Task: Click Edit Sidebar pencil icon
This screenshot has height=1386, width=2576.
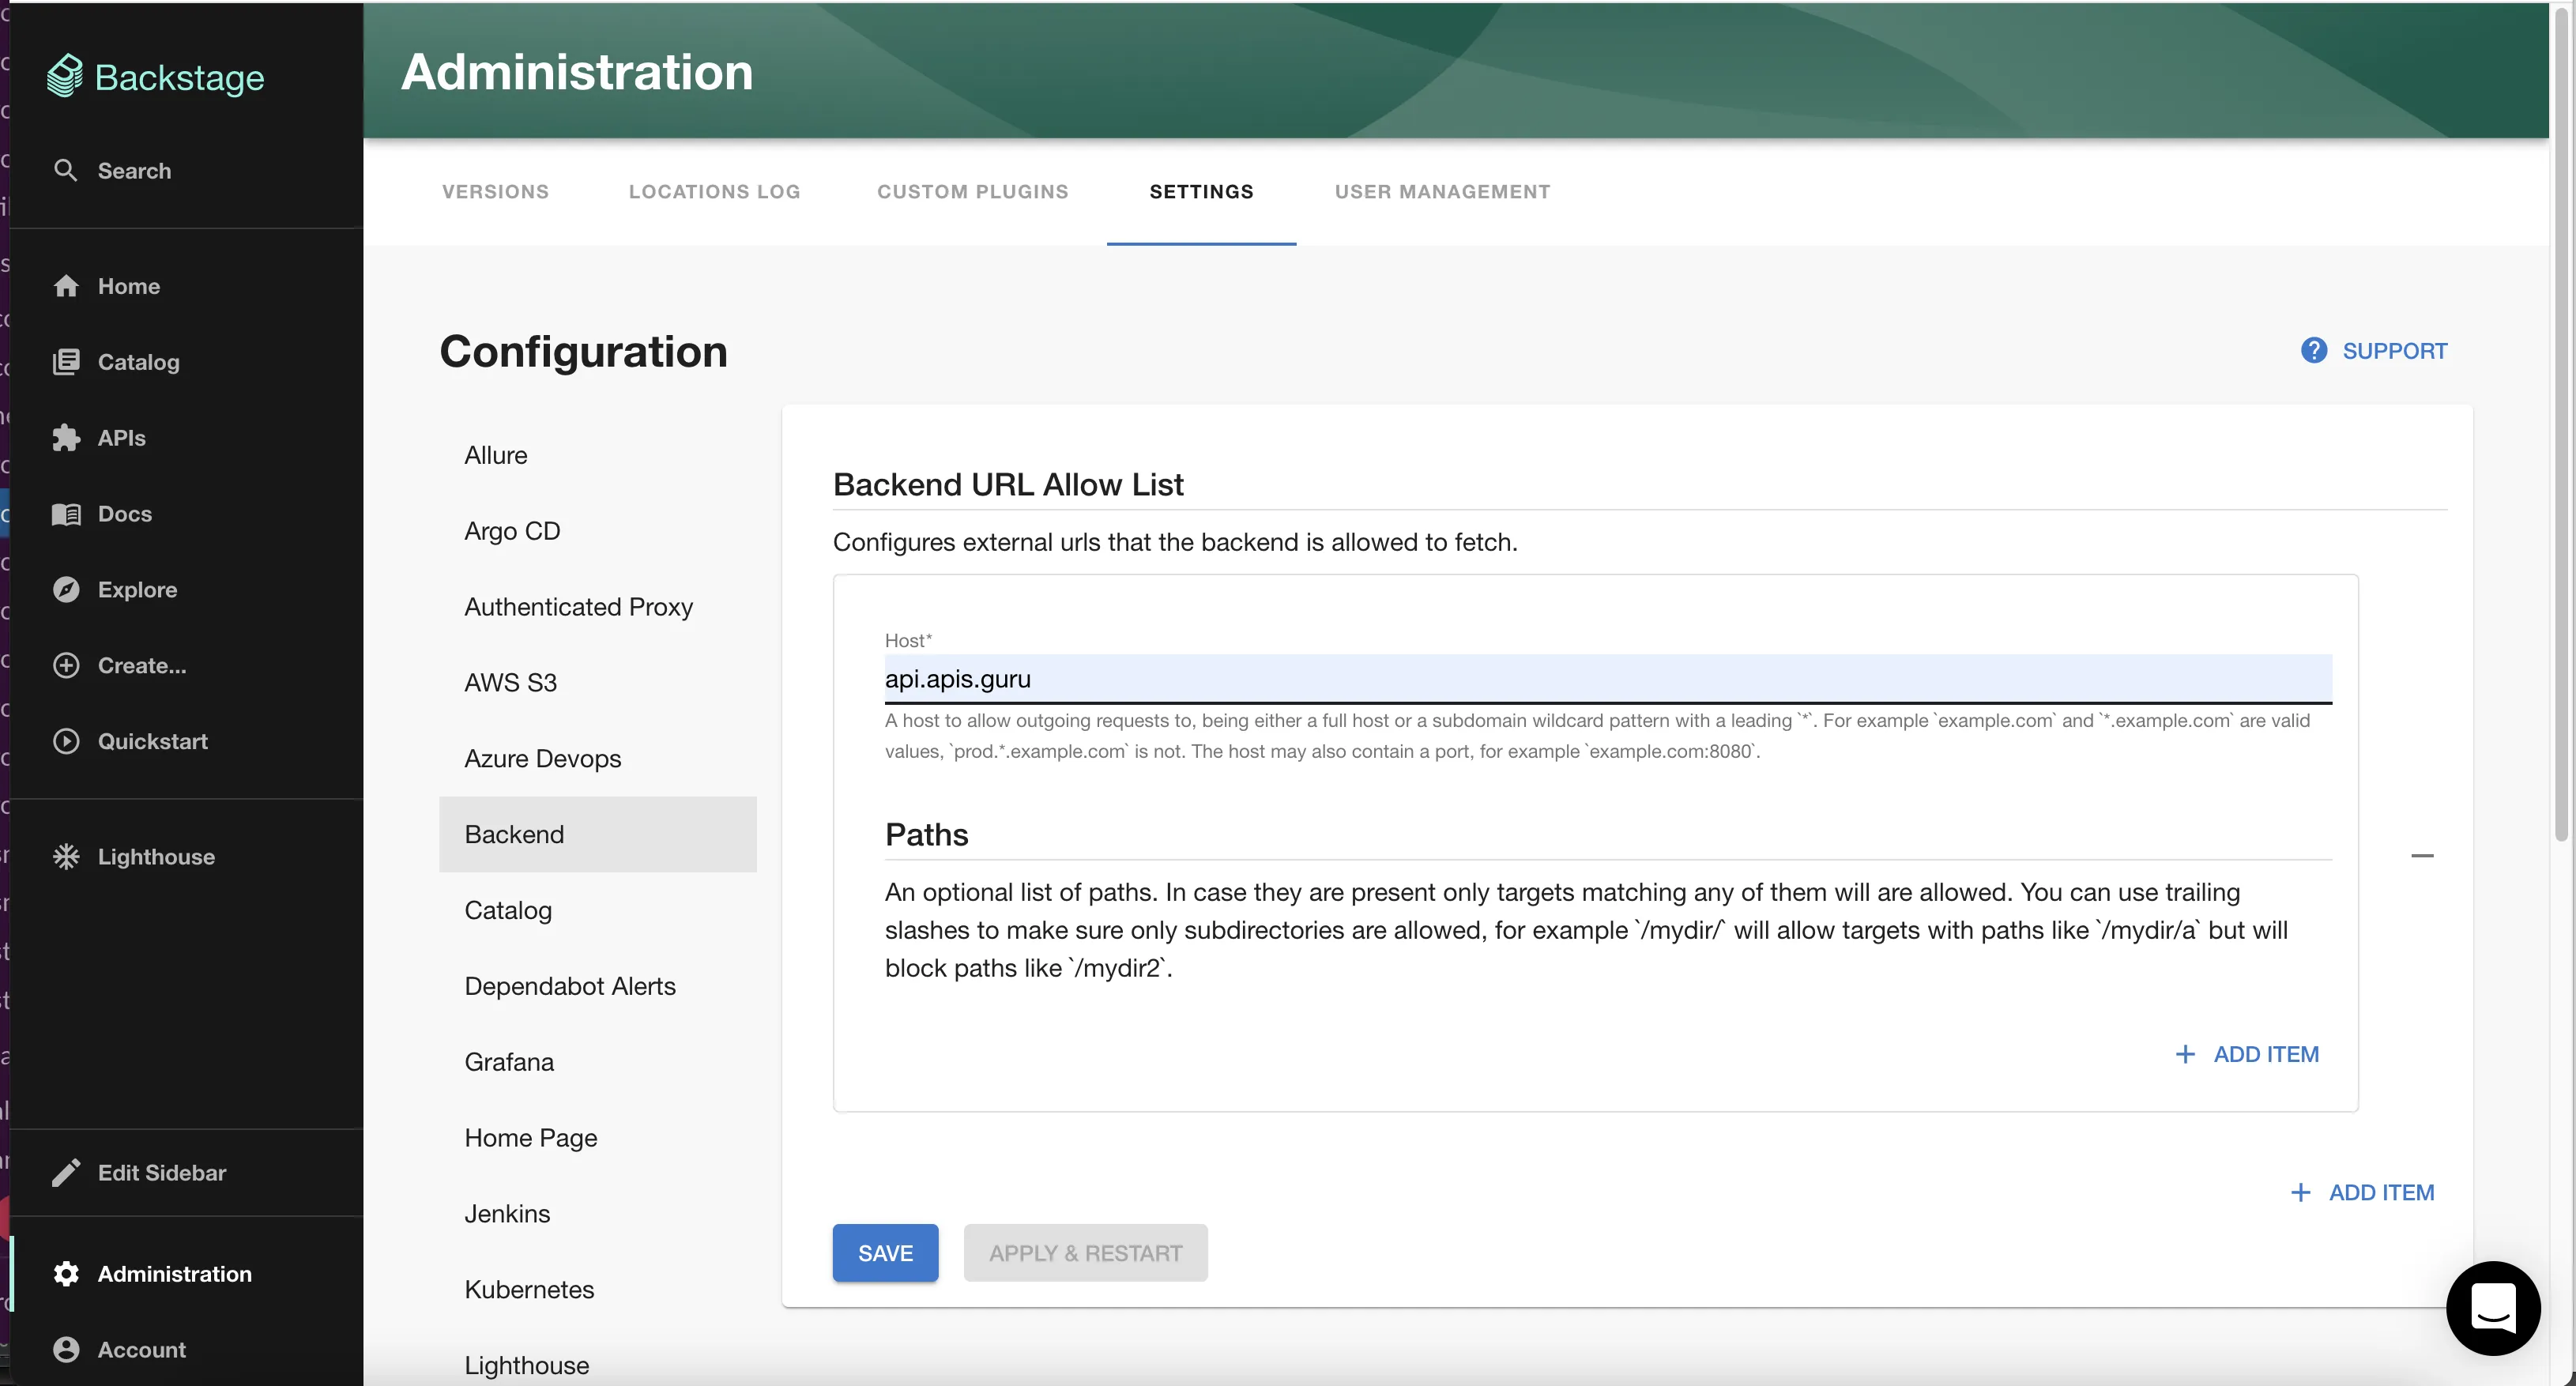Action: click(x=66, y=1173)
